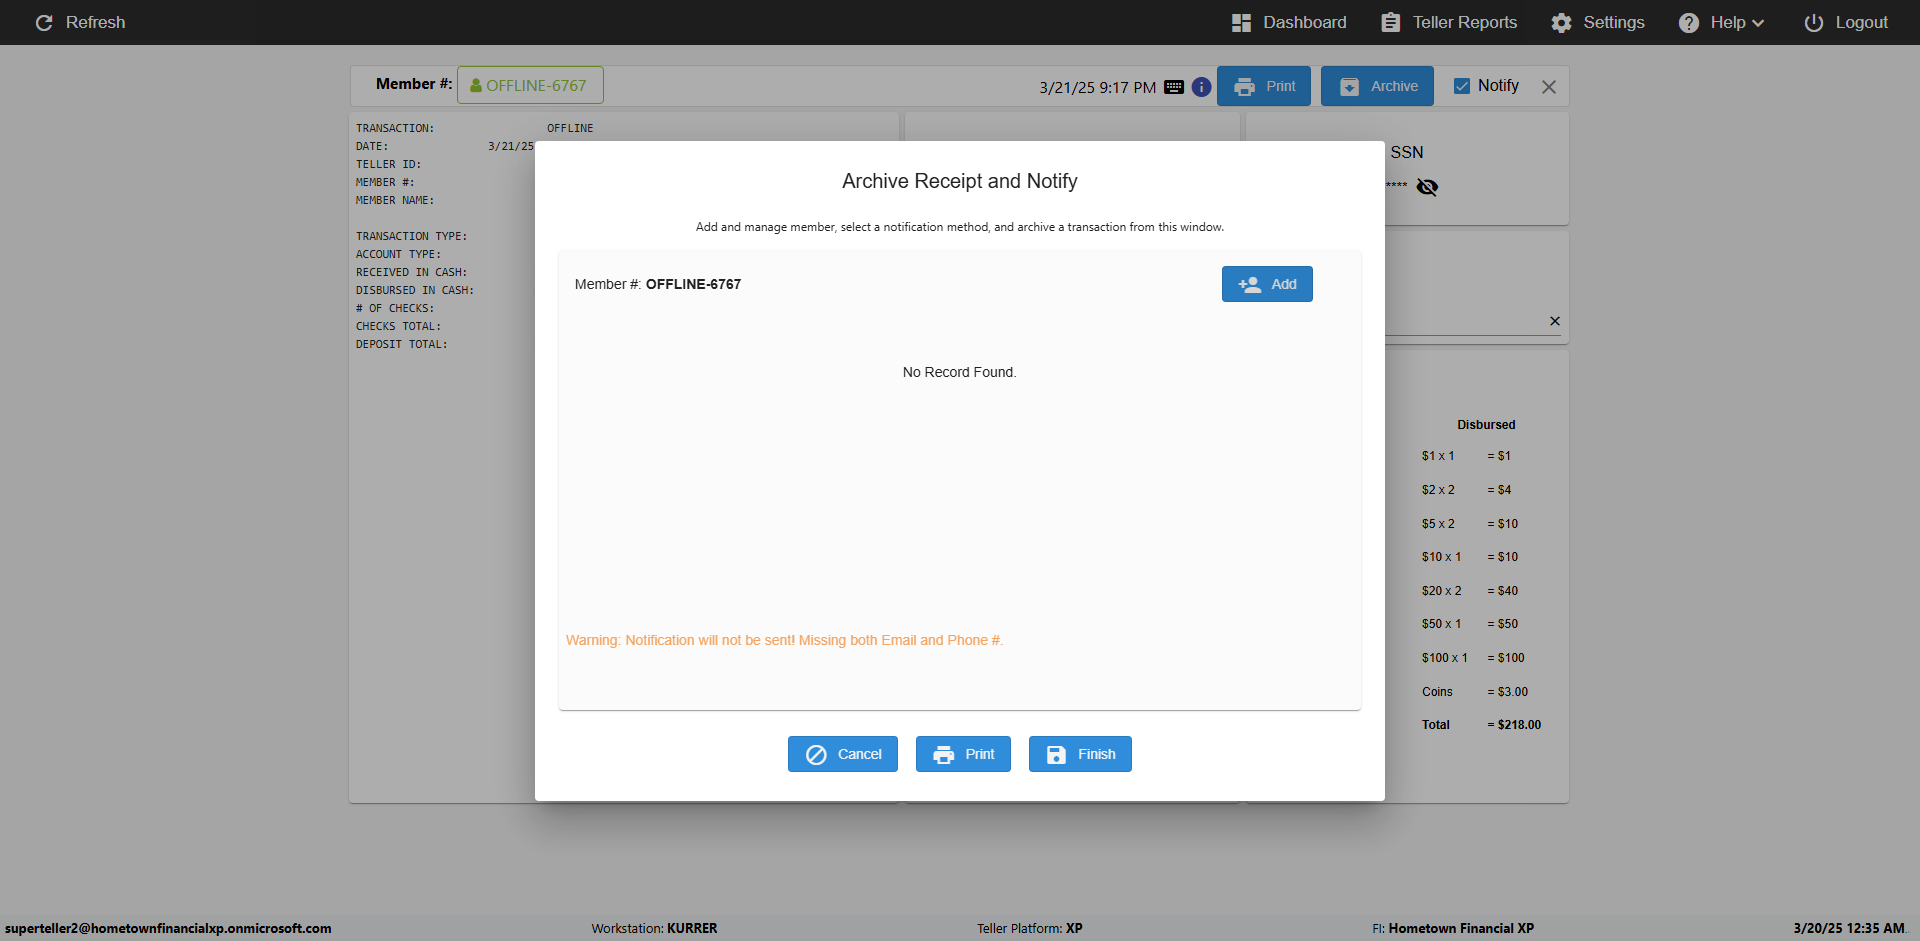This screenshot has width=1920, height=941.
Task: Click the 'No Record Found.' text
Action: (959, 372)
